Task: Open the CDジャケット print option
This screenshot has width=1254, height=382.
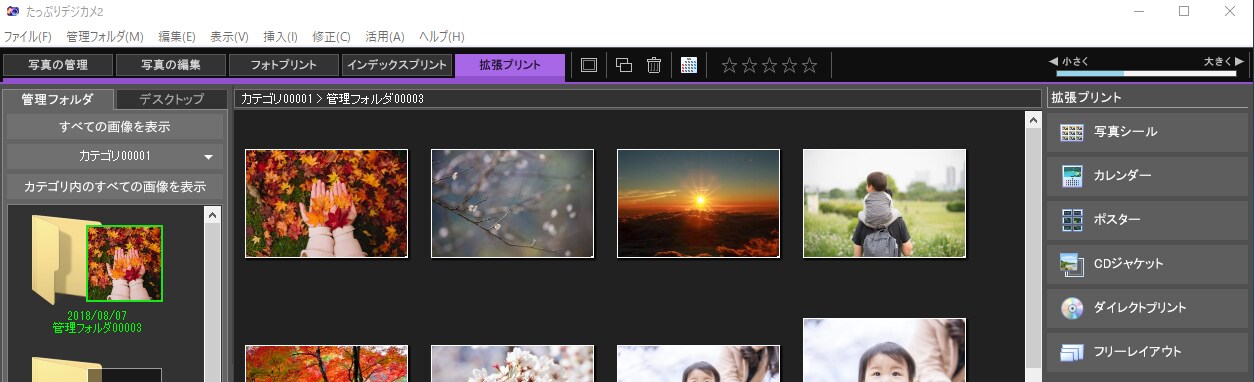Action: (x=1147, y=264)
